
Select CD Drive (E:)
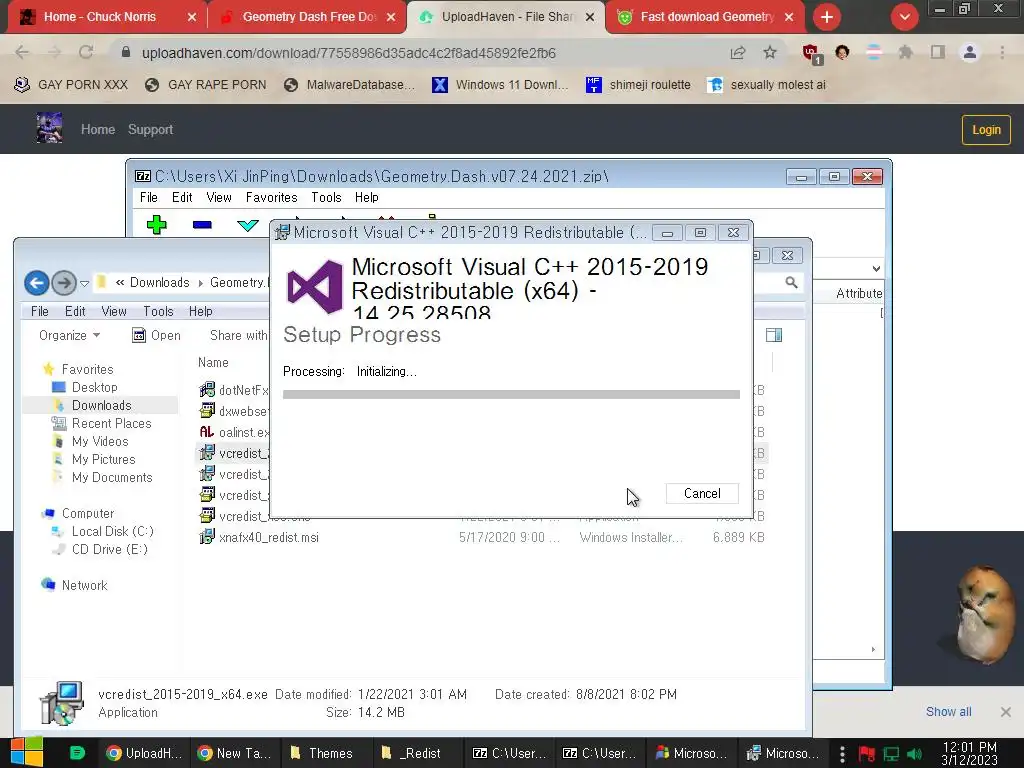110,549
